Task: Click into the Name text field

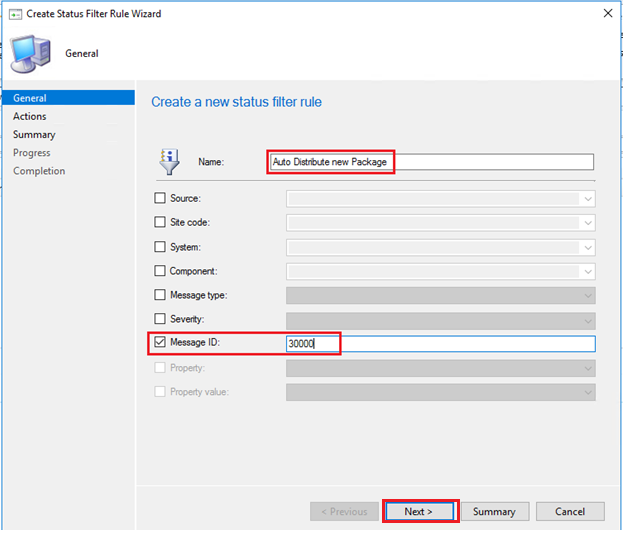Action: (x=432, y=162)
